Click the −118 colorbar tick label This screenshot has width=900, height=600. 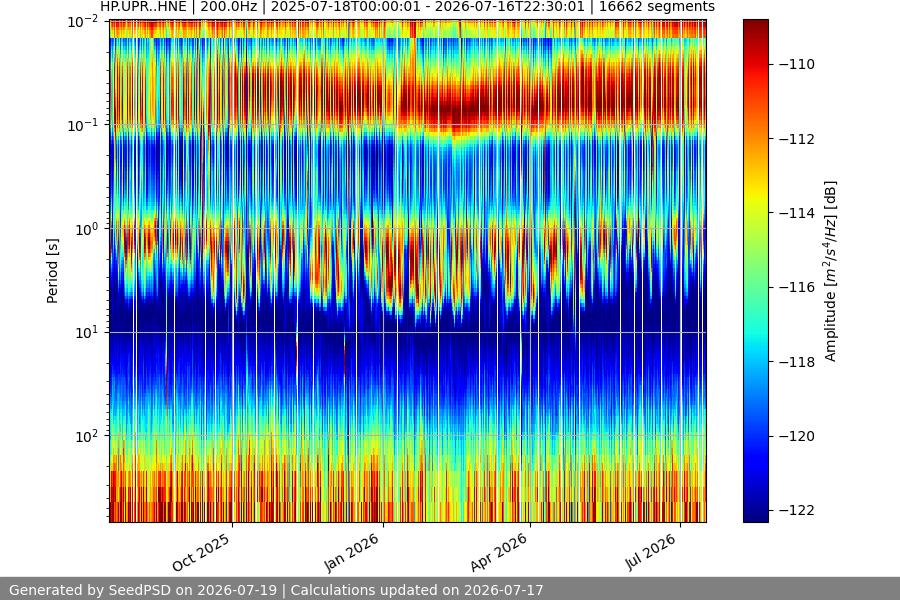(797, 362)
